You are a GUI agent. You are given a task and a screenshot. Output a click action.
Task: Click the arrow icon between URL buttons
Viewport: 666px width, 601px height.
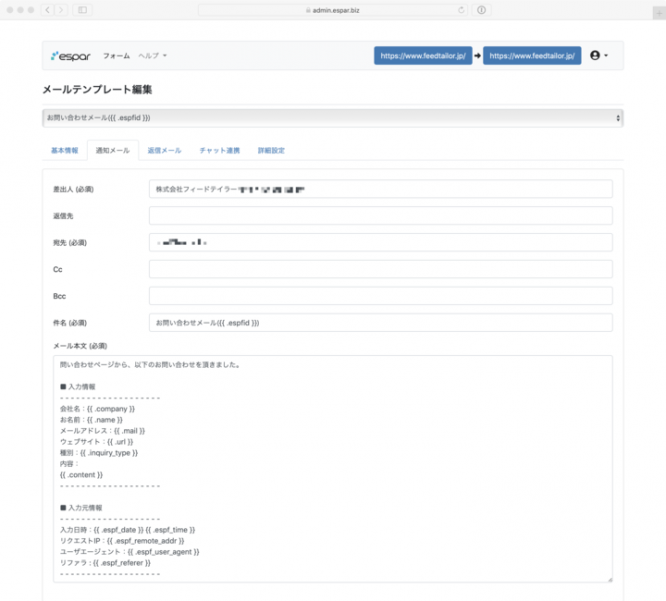(x=477, y=56)
